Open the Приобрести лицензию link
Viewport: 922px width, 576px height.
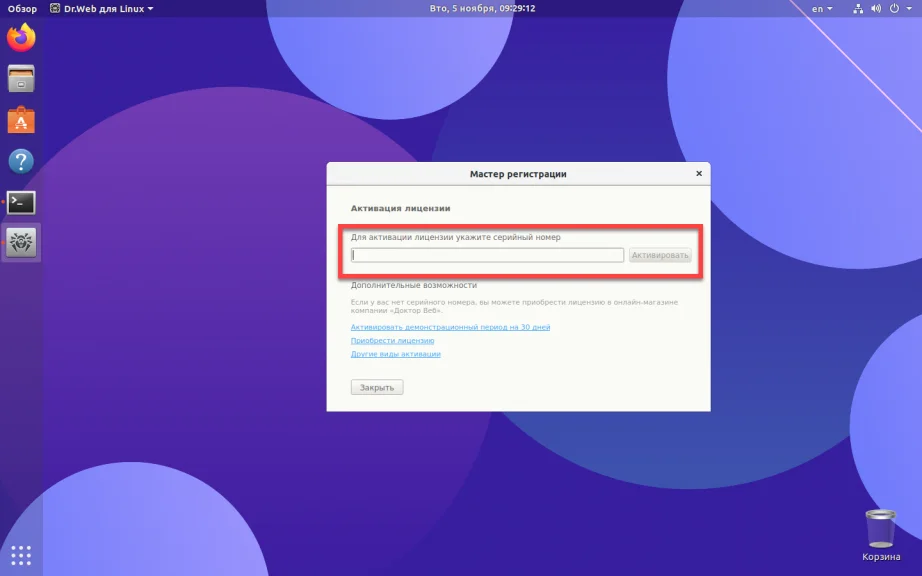click(x=392, y=340)
